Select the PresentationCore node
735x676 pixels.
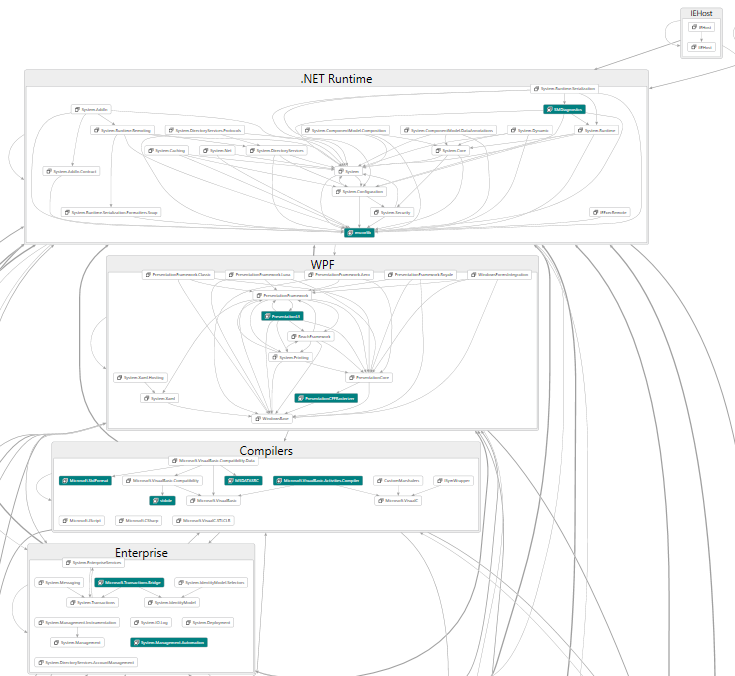[368, 377]
